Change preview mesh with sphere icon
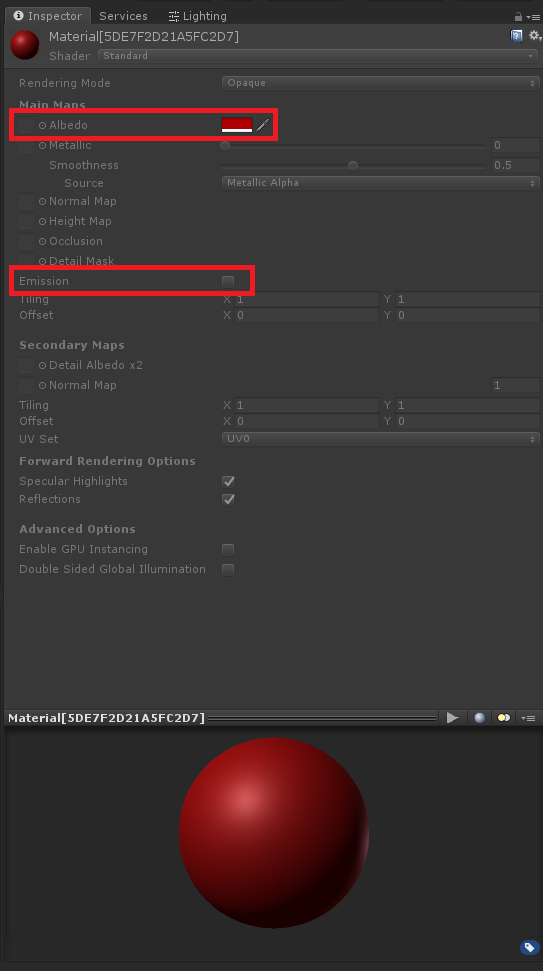The image size is (543, 971). [480, 718]
